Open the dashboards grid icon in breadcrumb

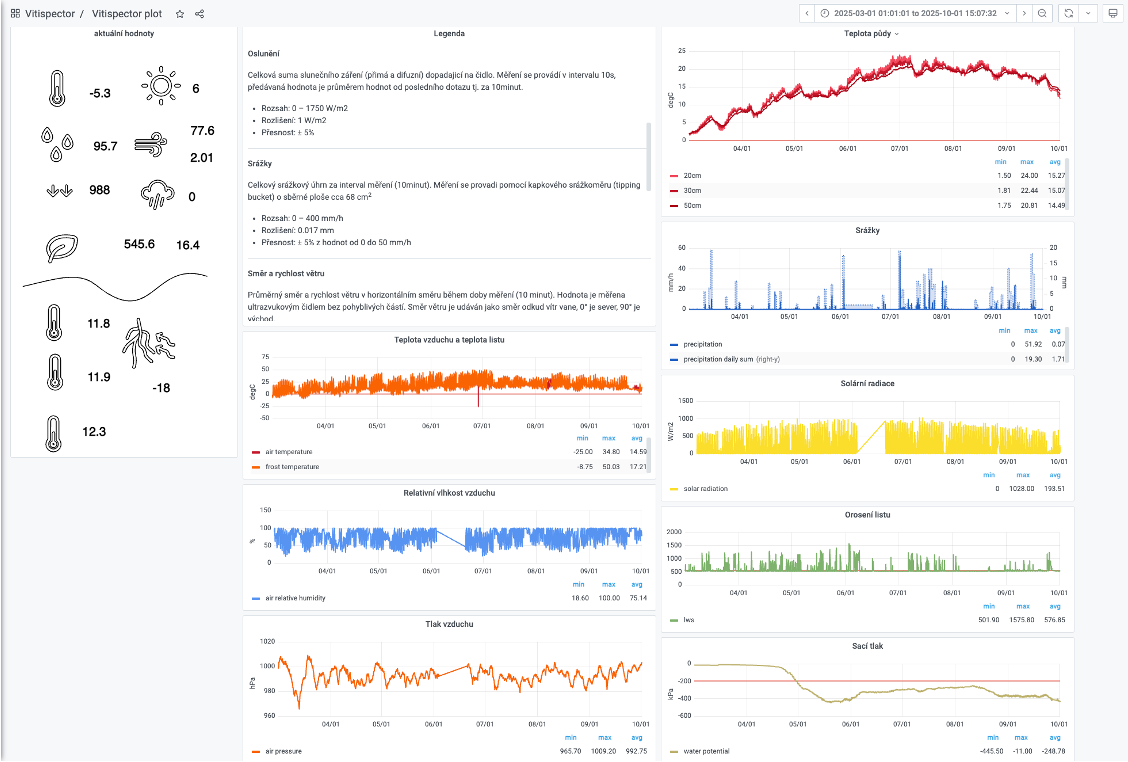click(x=15, y=14)
